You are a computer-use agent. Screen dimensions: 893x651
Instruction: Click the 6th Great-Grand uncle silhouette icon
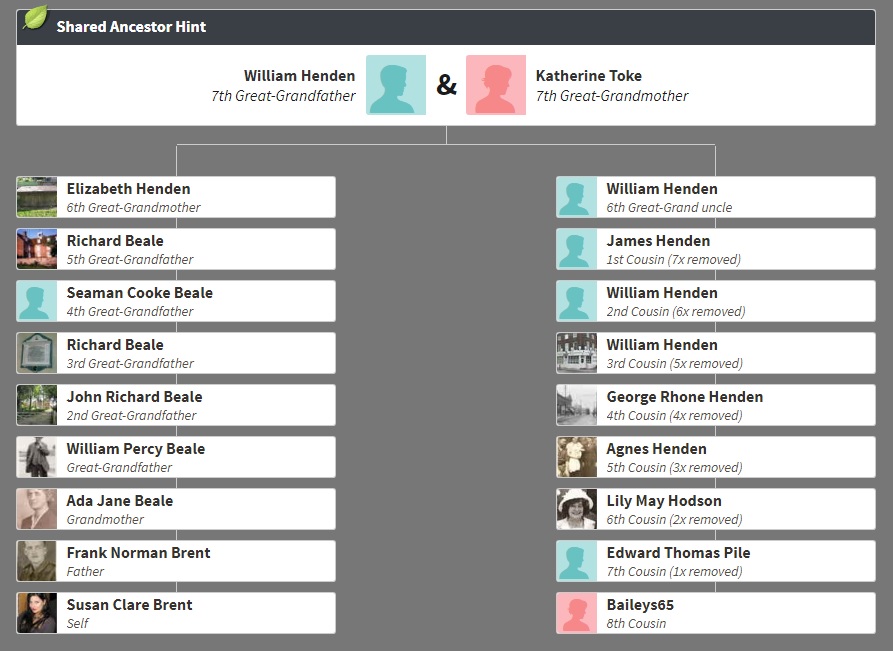click(576, 197)
